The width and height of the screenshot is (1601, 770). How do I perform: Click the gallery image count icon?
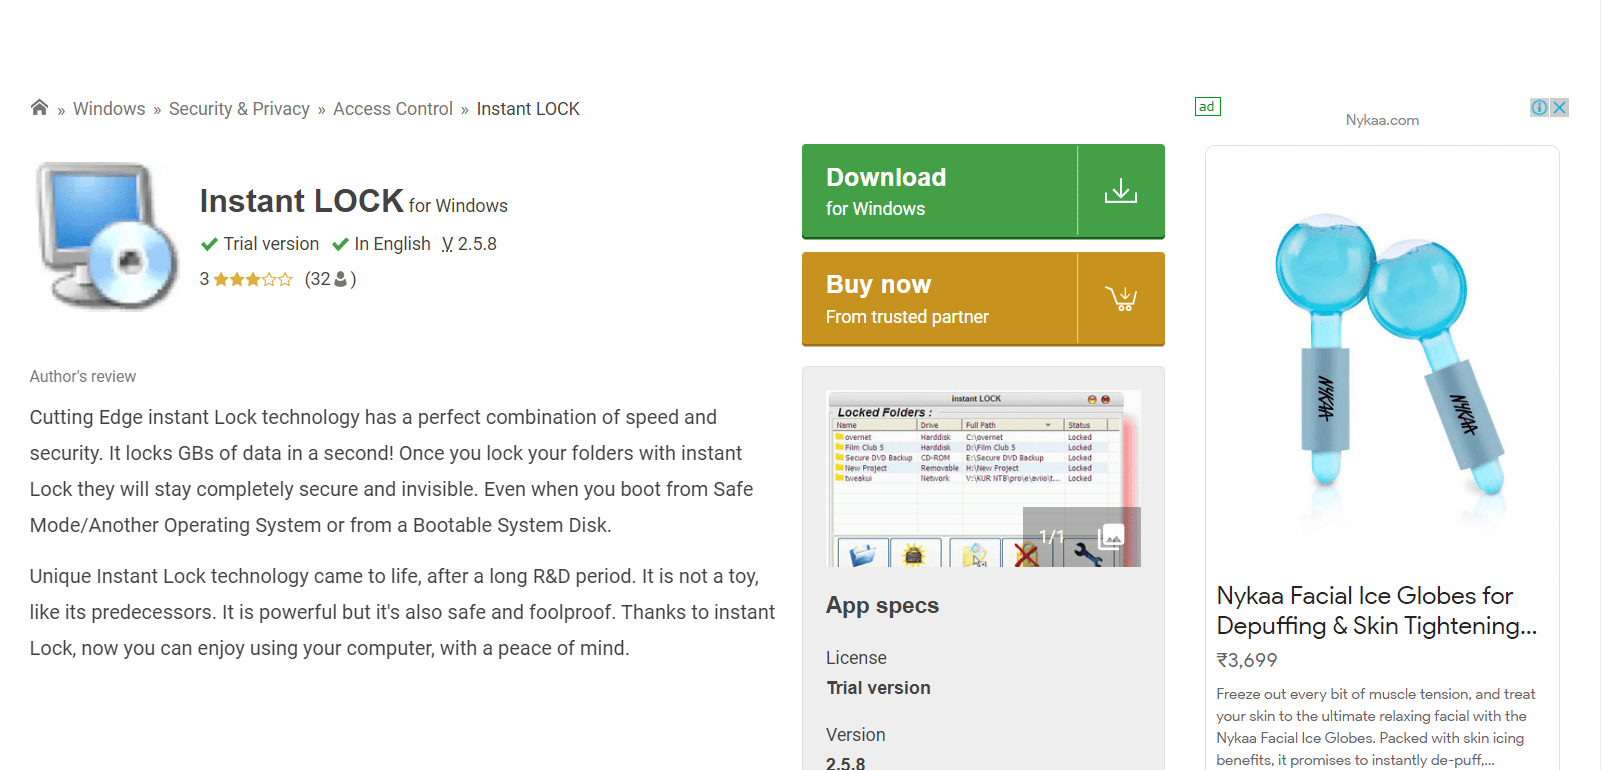point(1111,537)
